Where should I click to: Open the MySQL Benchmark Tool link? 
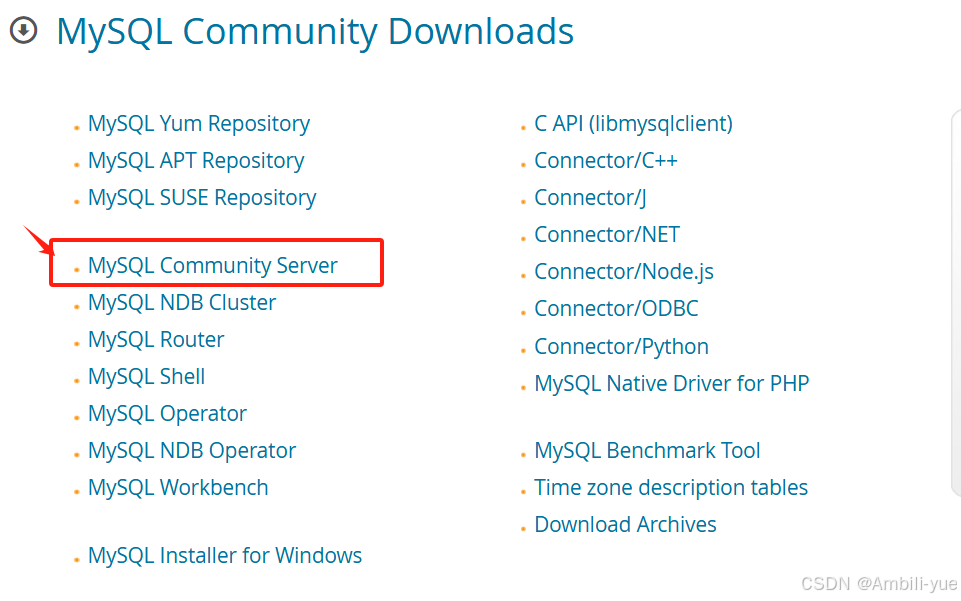tap(647, 451)
